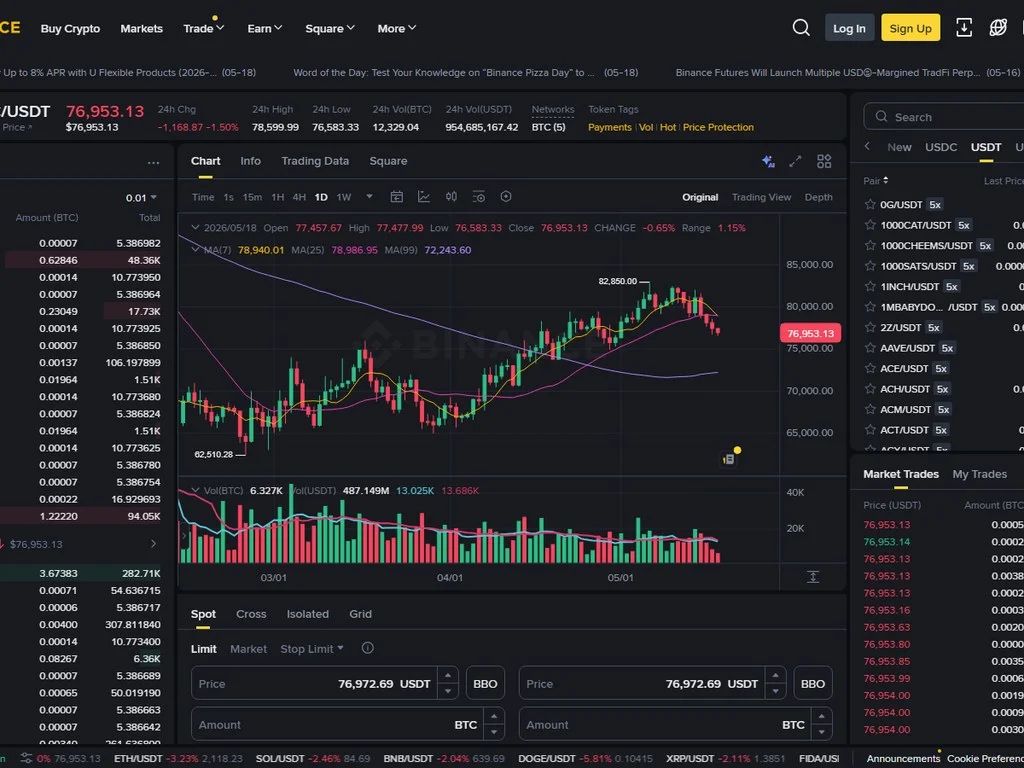Open the Trade dropdown menu
The height and width of the screenshot is (768, 1024).
(x=203, y=28)
